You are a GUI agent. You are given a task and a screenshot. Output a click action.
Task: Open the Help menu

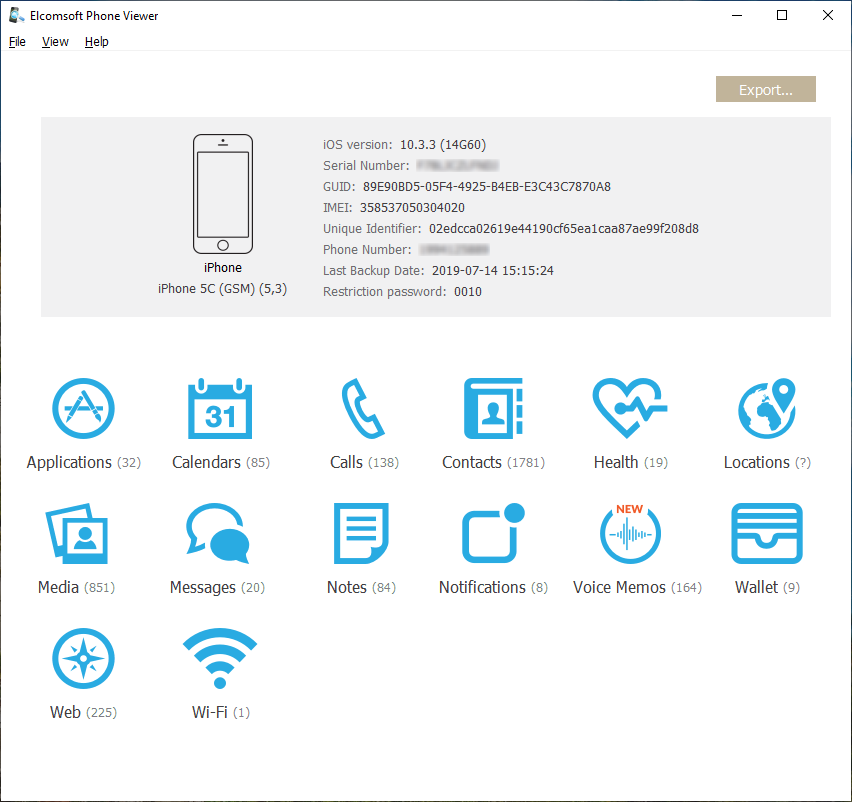coord(97,42)
